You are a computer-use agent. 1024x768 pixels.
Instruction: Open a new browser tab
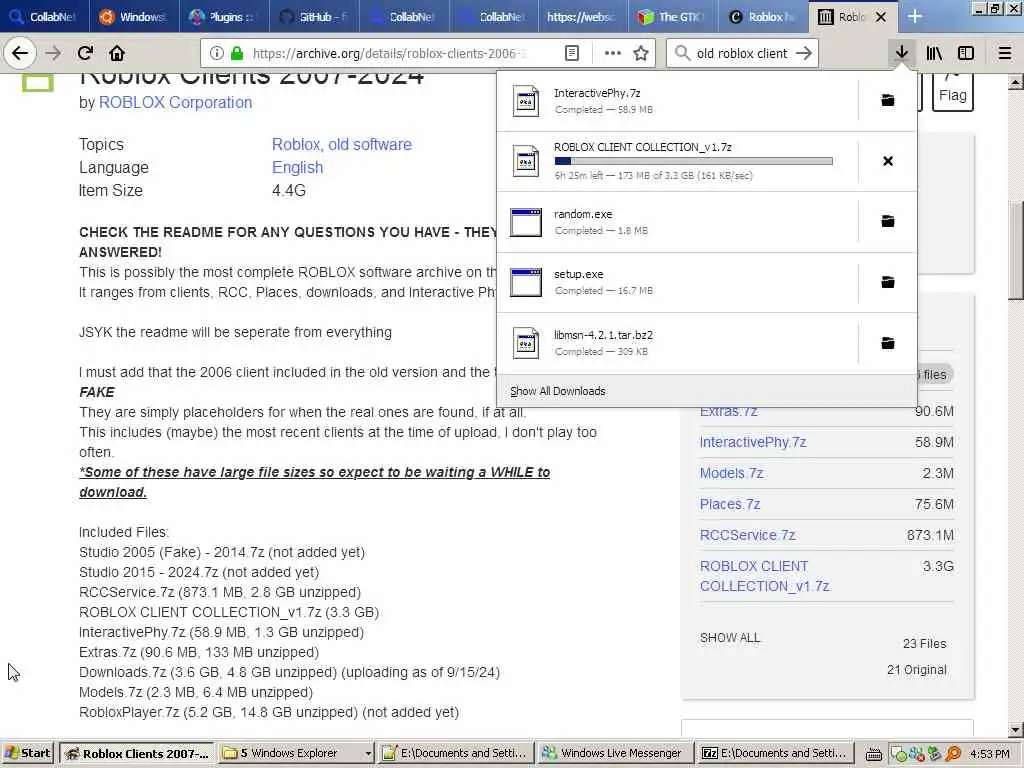click(x=915, y=16)
